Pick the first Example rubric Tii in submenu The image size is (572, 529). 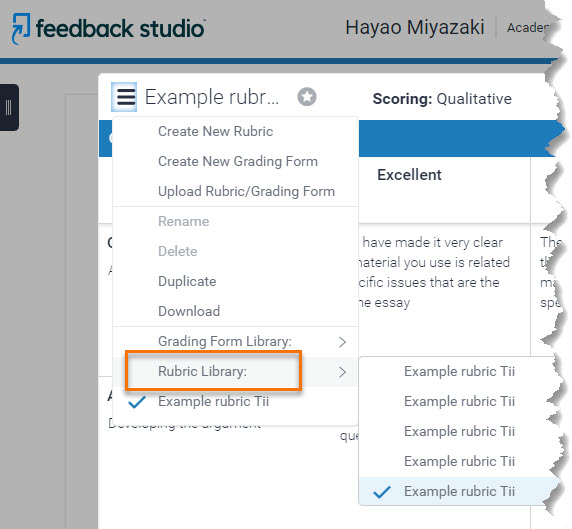coord(459,371)
